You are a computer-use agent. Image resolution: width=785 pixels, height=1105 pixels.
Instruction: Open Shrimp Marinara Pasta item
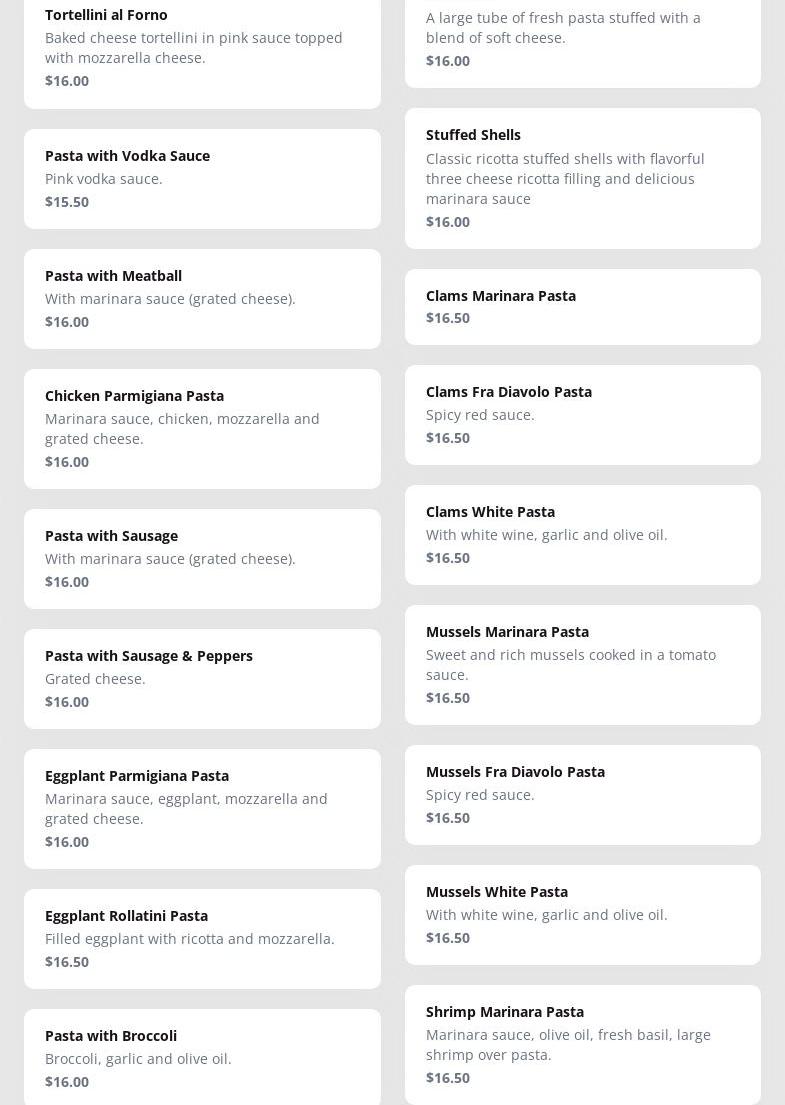tap(582, 1044)
